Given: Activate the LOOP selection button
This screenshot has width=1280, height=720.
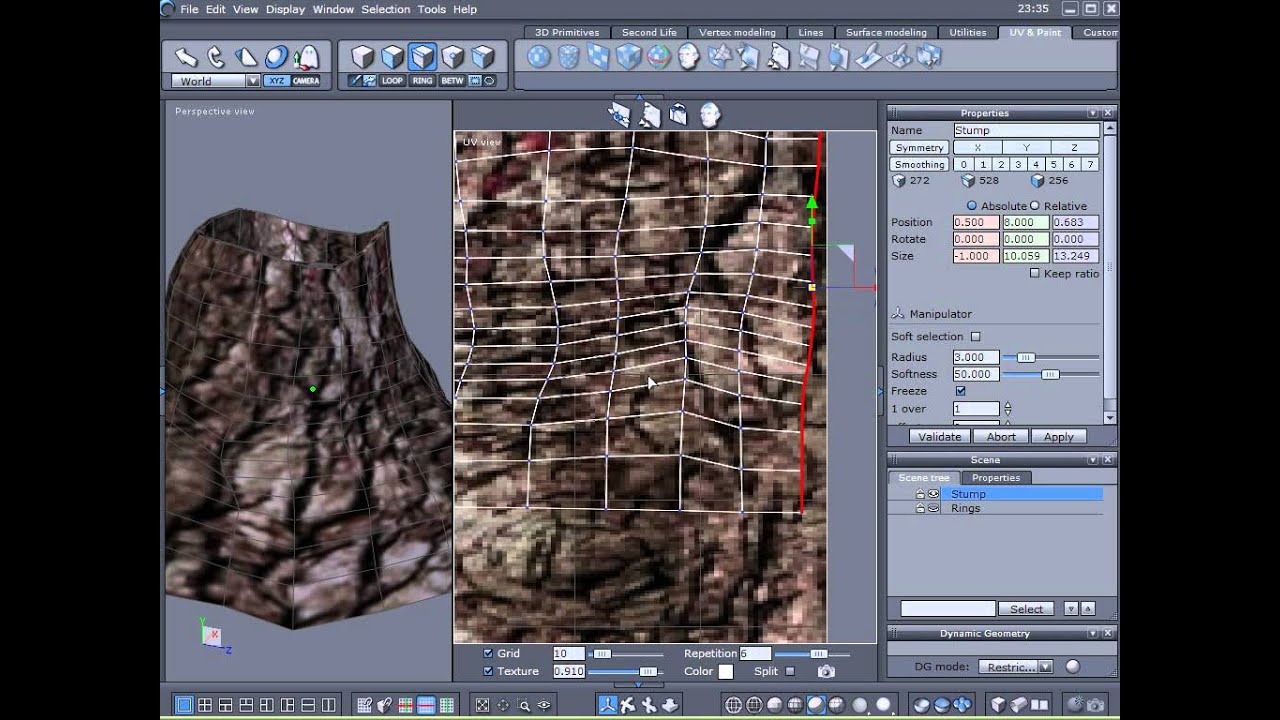Looking at the screenshot, I should pos(392,81).
